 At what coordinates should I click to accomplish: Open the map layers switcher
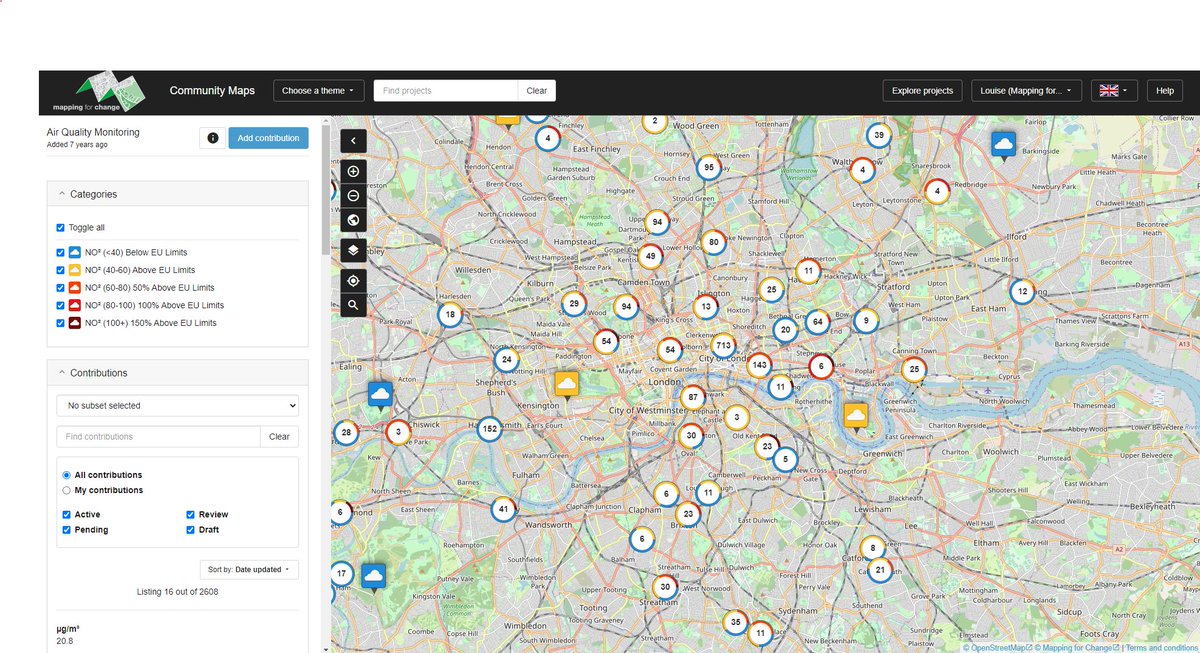354,249
